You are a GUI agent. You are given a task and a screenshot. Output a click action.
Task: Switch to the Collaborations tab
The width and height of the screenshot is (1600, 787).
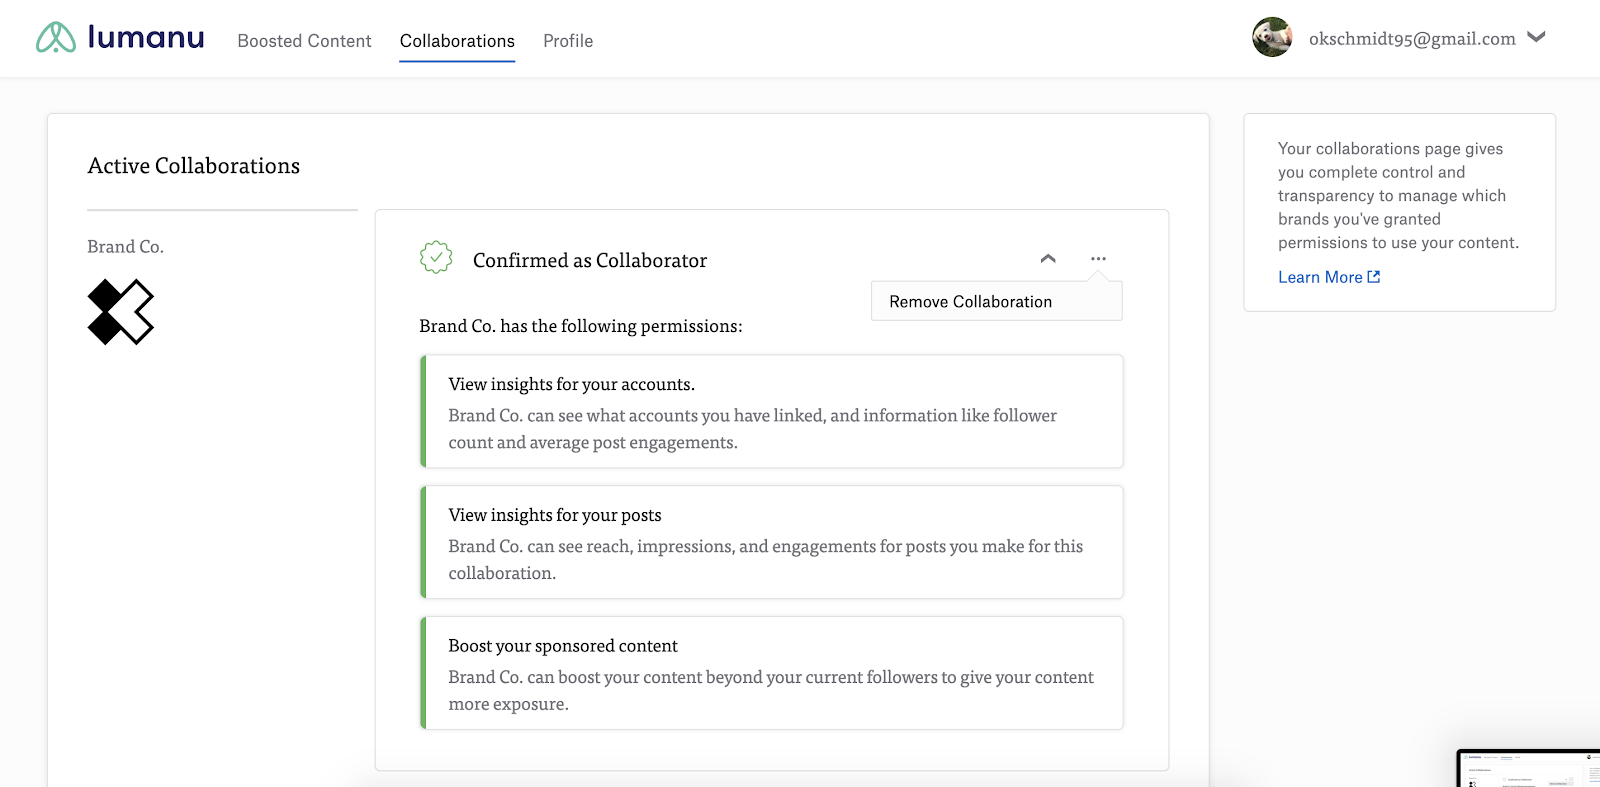457,41
